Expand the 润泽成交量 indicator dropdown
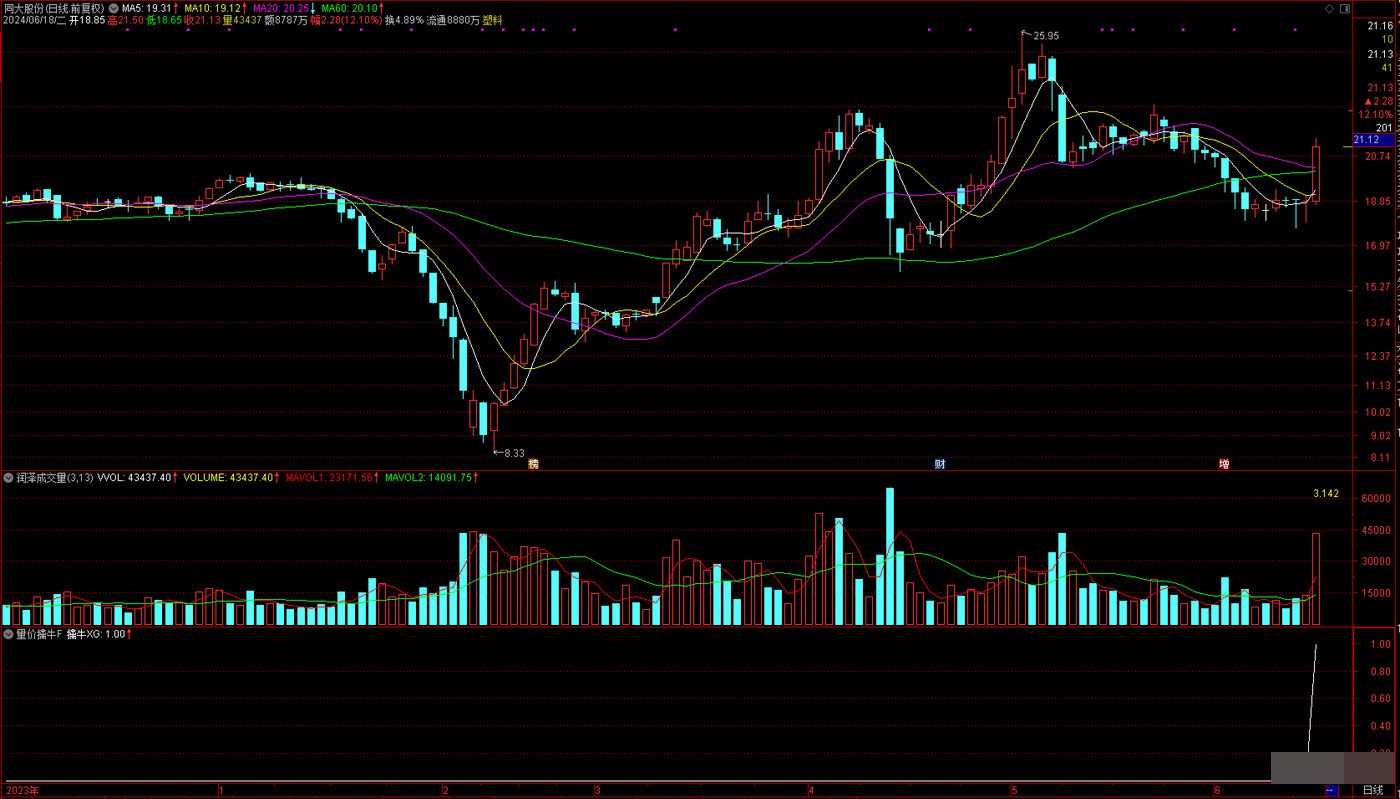The width and height of the screenshot is (1400, 799). click(x=9, y=478)
